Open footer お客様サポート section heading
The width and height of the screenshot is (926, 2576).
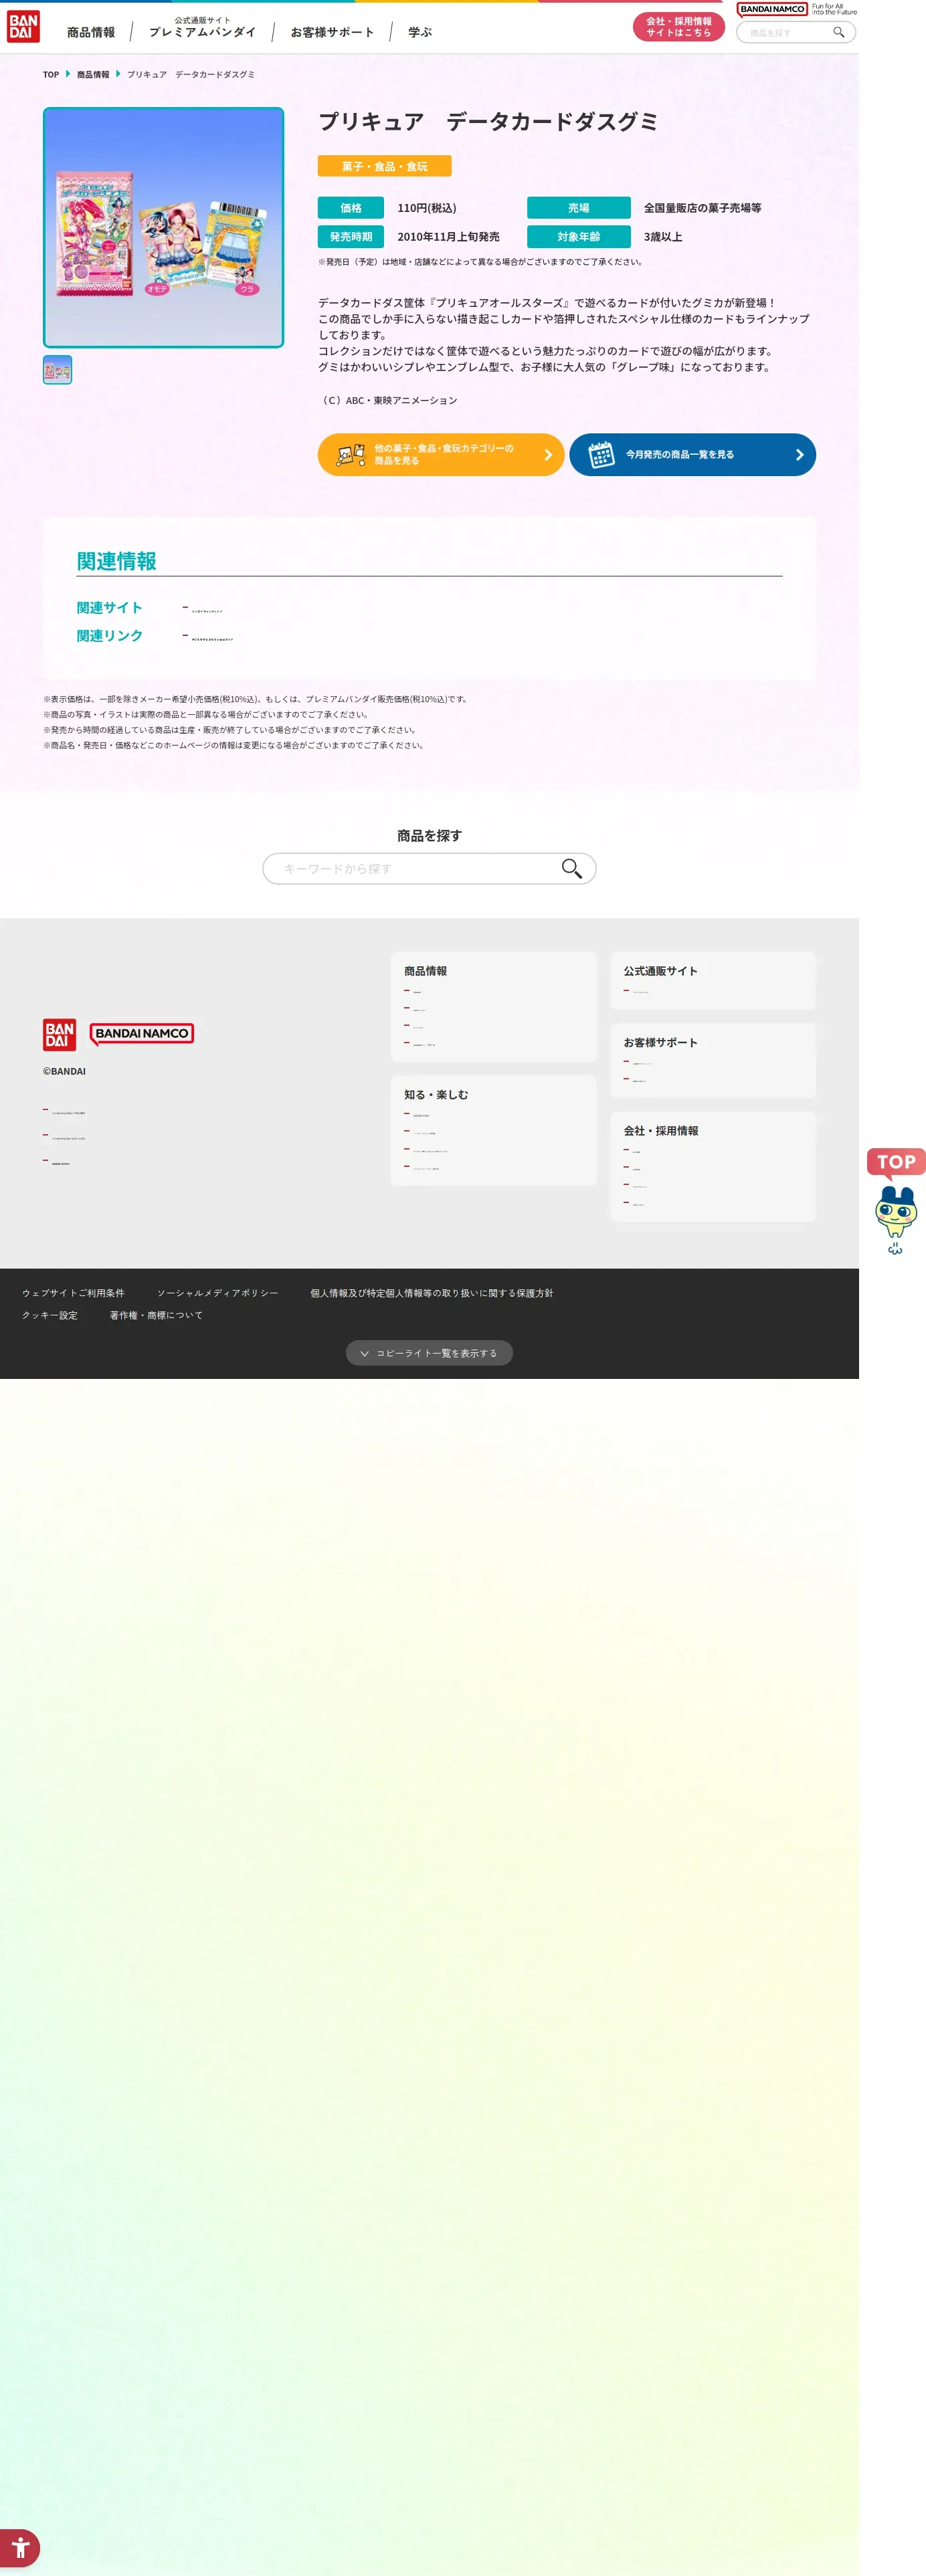pos(660,1042)
